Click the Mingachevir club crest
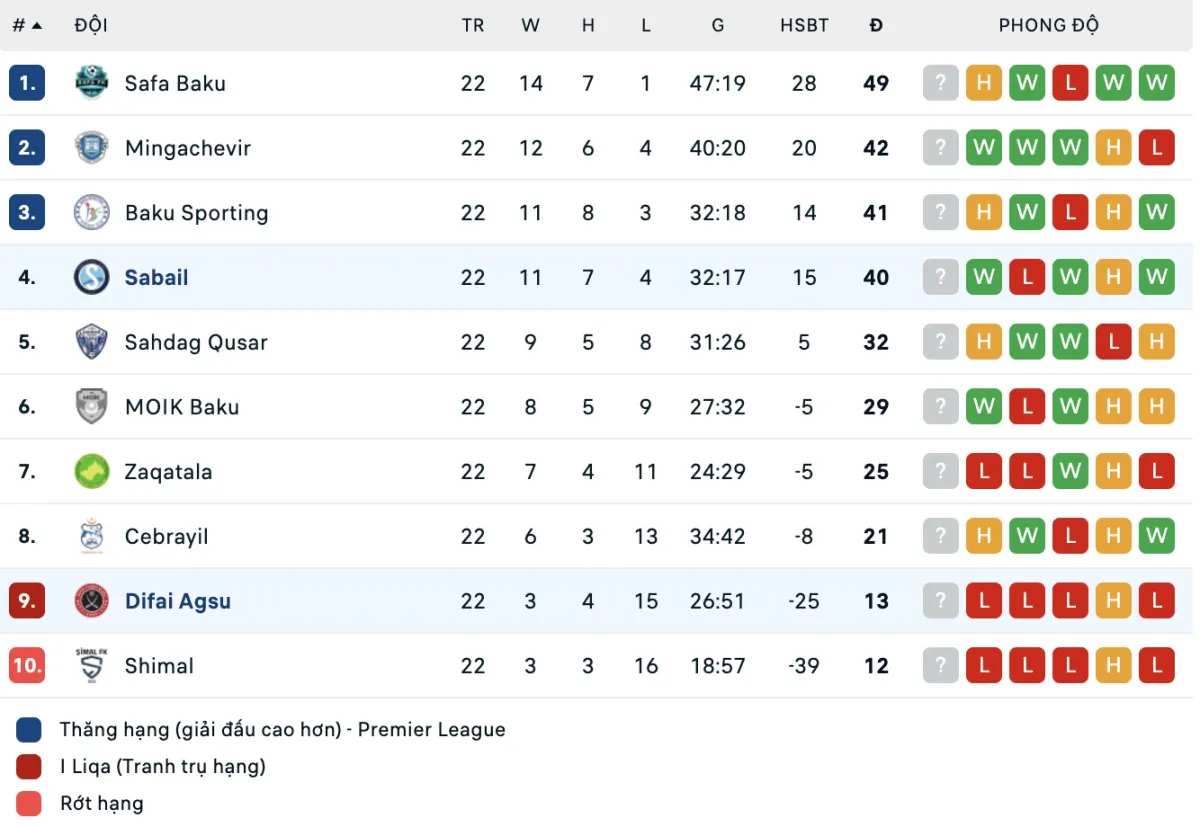The width and height of the screenshot is (1200, 827). [x=92, y=148]
